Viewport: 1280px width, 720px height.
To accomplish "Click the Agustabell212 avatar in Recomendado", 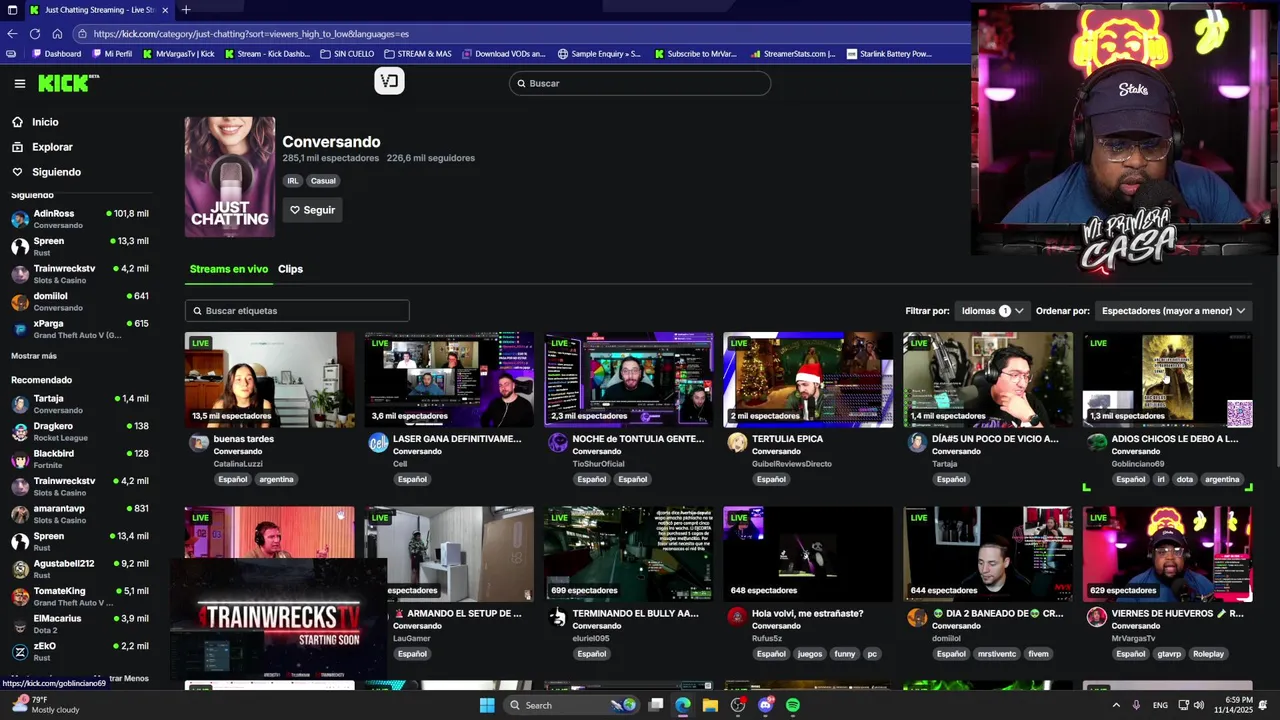I will click(x=20, y=569).
